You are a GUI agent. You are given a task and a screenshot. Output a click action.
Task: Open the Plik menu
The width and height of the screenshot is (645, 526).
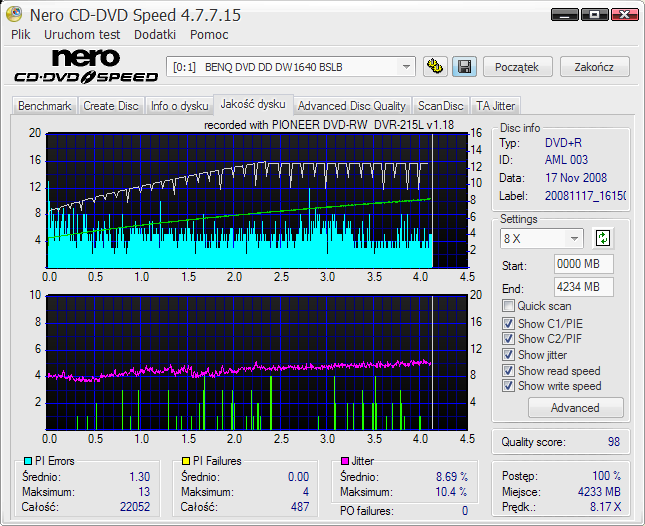coord(21,35)
